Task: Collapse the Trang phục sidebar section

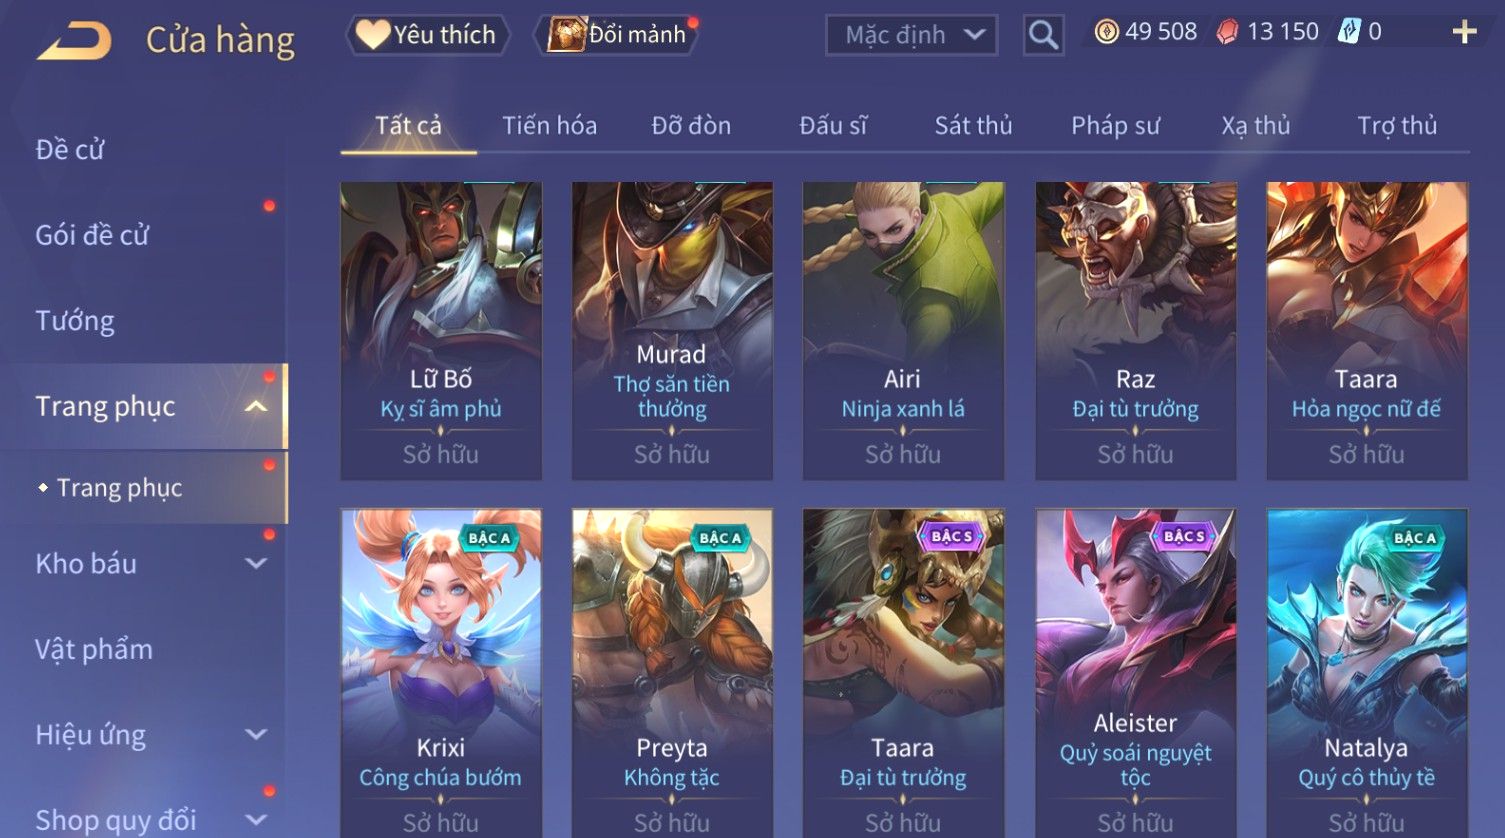Action: tap(256, 406)
